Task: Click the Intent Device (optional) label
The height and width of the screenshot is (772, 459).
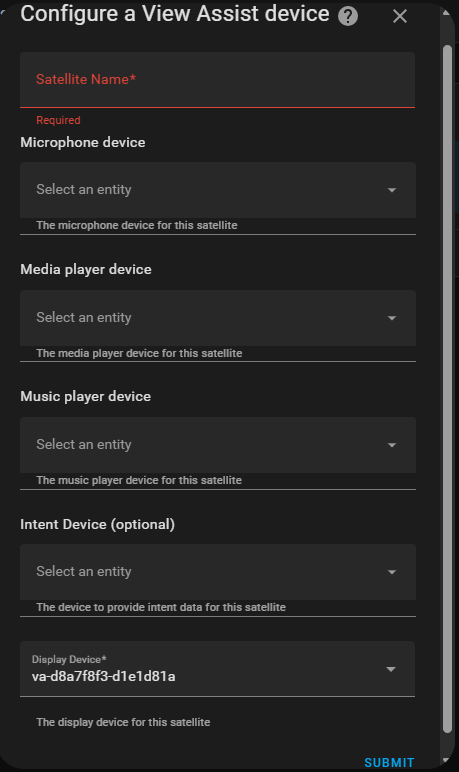Action: [98, 525]
